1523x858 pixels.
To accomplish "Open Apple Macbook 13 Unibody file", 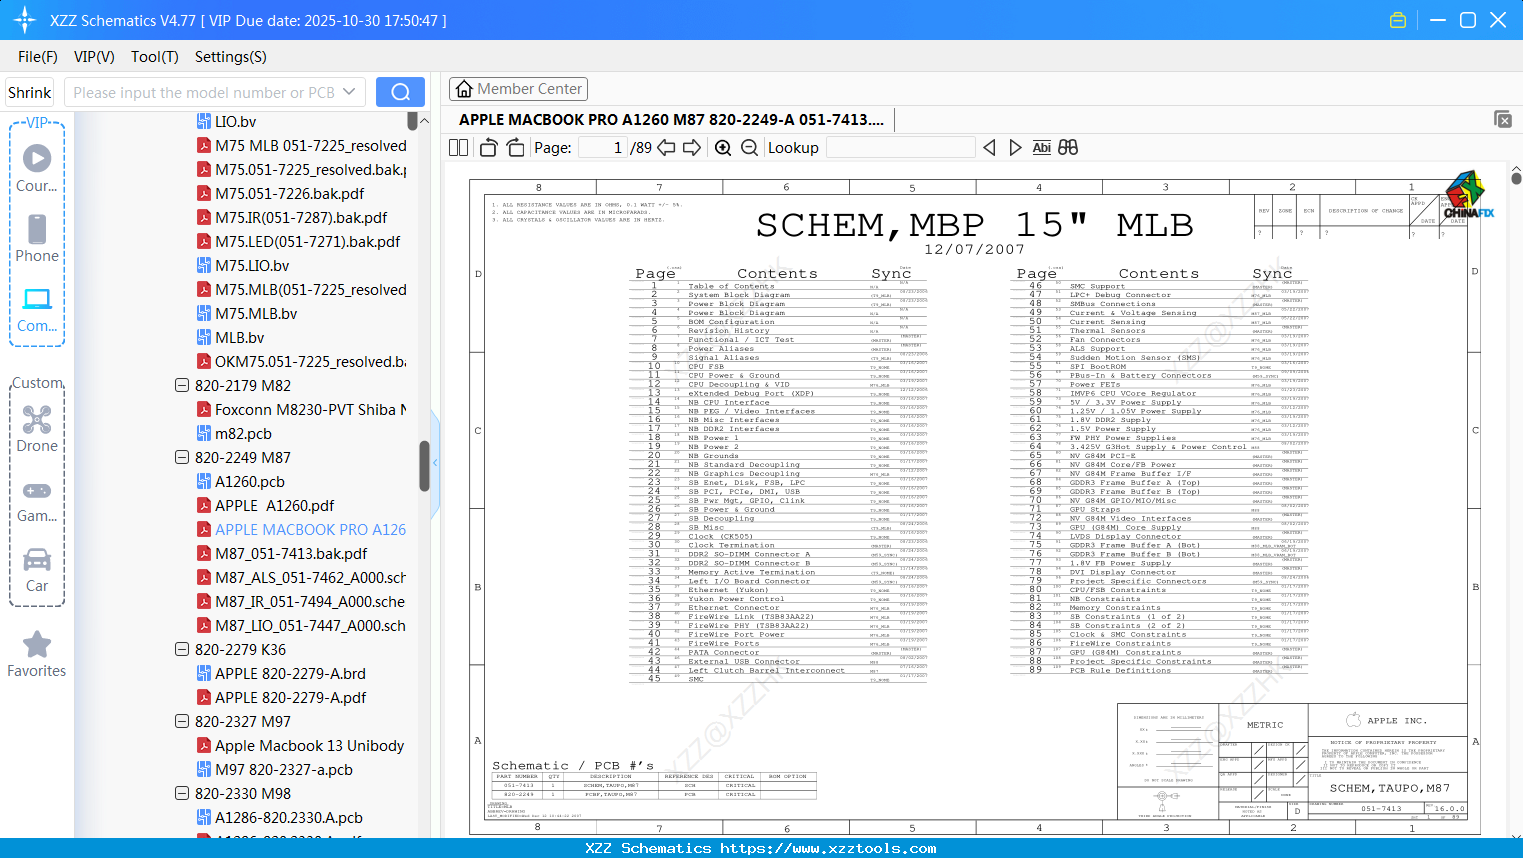I will point(300,745).
